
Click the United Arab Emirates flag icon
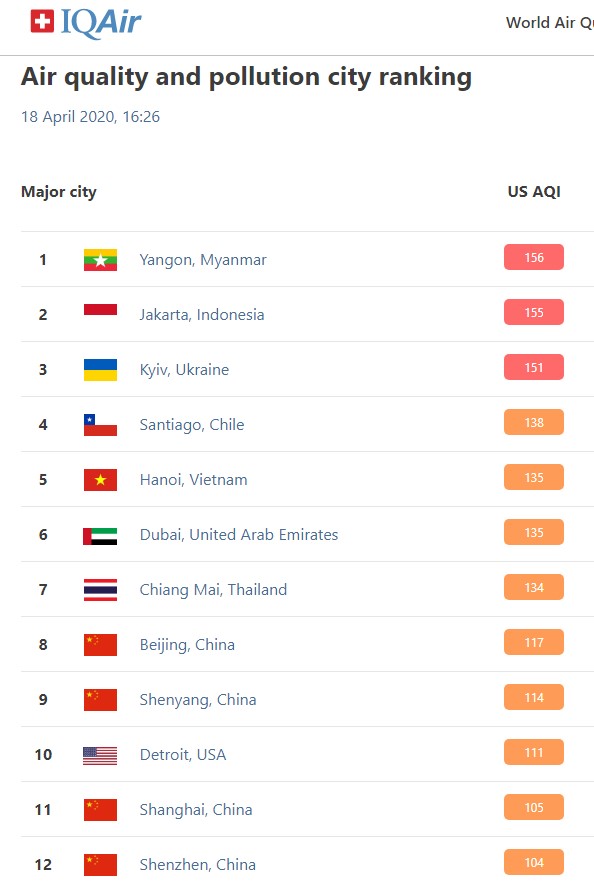tap(100, 535)
